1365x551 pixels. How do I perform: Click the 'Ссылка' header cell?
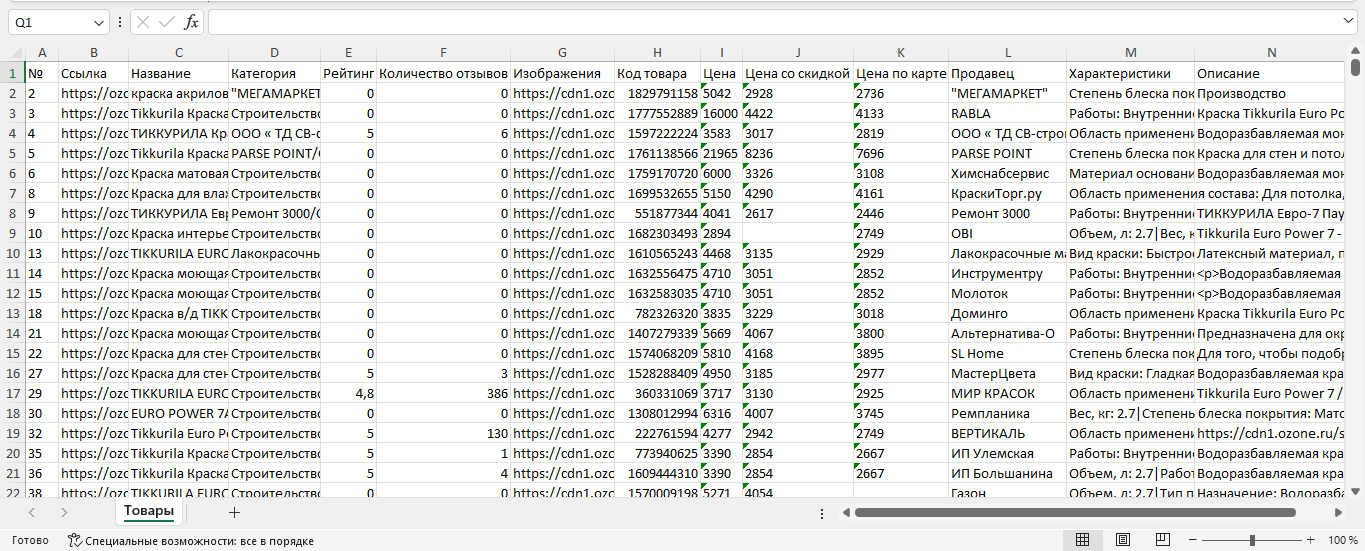point(94,73)
